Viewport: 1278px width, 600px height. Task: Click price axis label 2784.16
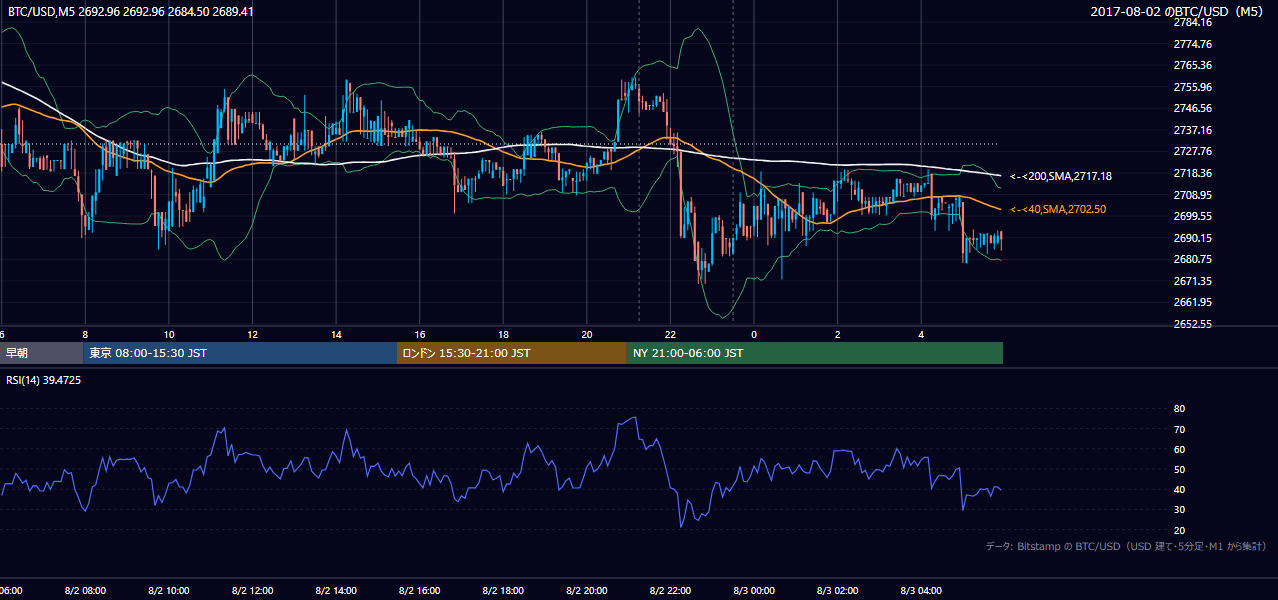(x=1192, y=22)
